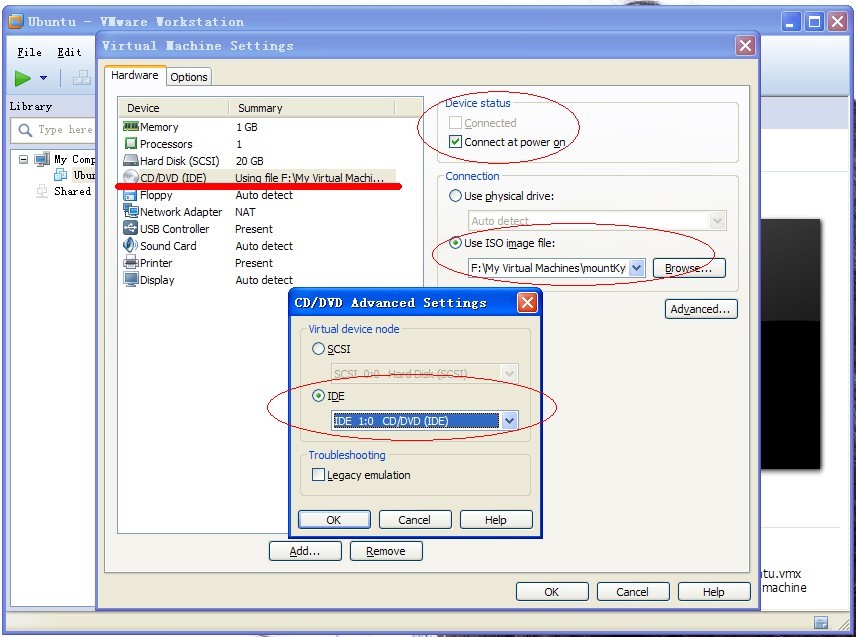This screenshot has width=856, height=637.
Task: Click the Library search field
Action: [54, 130]
